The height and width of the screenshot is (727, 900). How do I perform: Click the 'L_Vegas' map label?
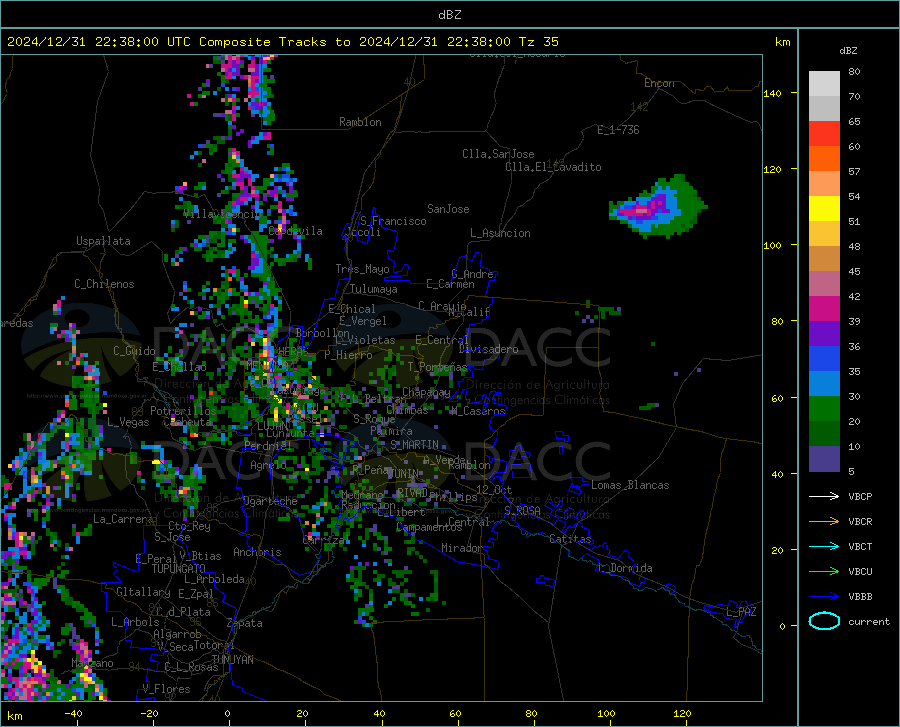(128, 422)
